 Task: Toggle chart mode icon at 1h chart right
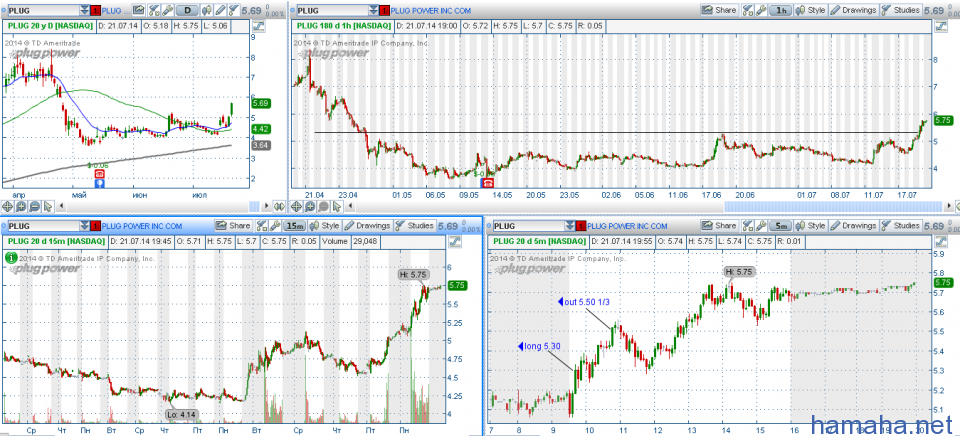point(941,26)
